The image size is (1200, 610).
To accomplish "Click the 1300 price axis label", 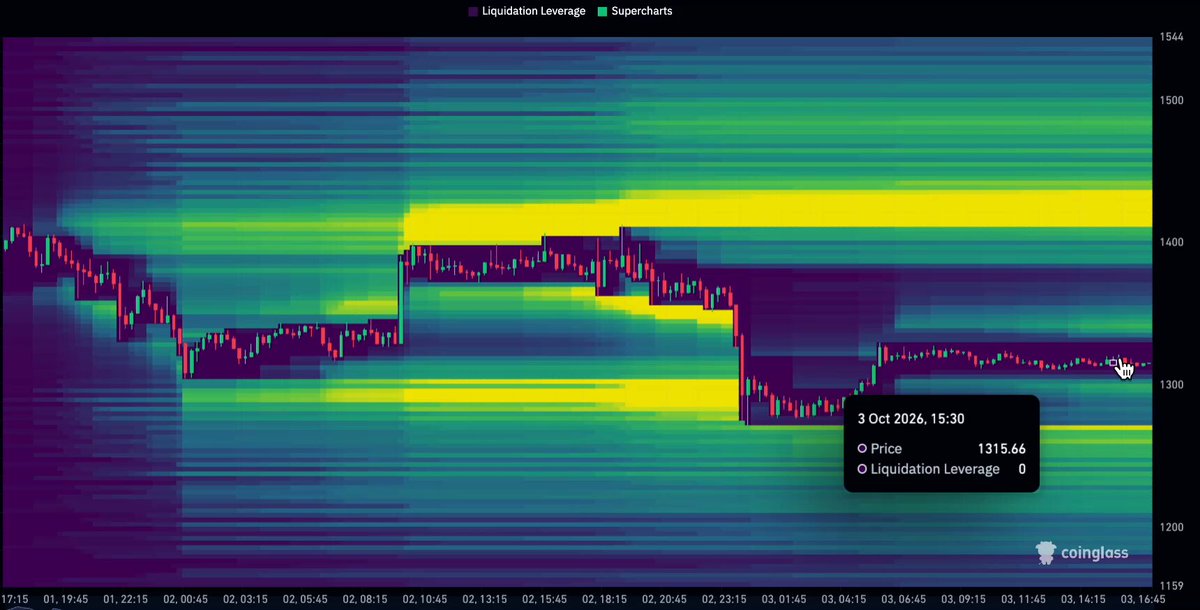I will 1172,385.
